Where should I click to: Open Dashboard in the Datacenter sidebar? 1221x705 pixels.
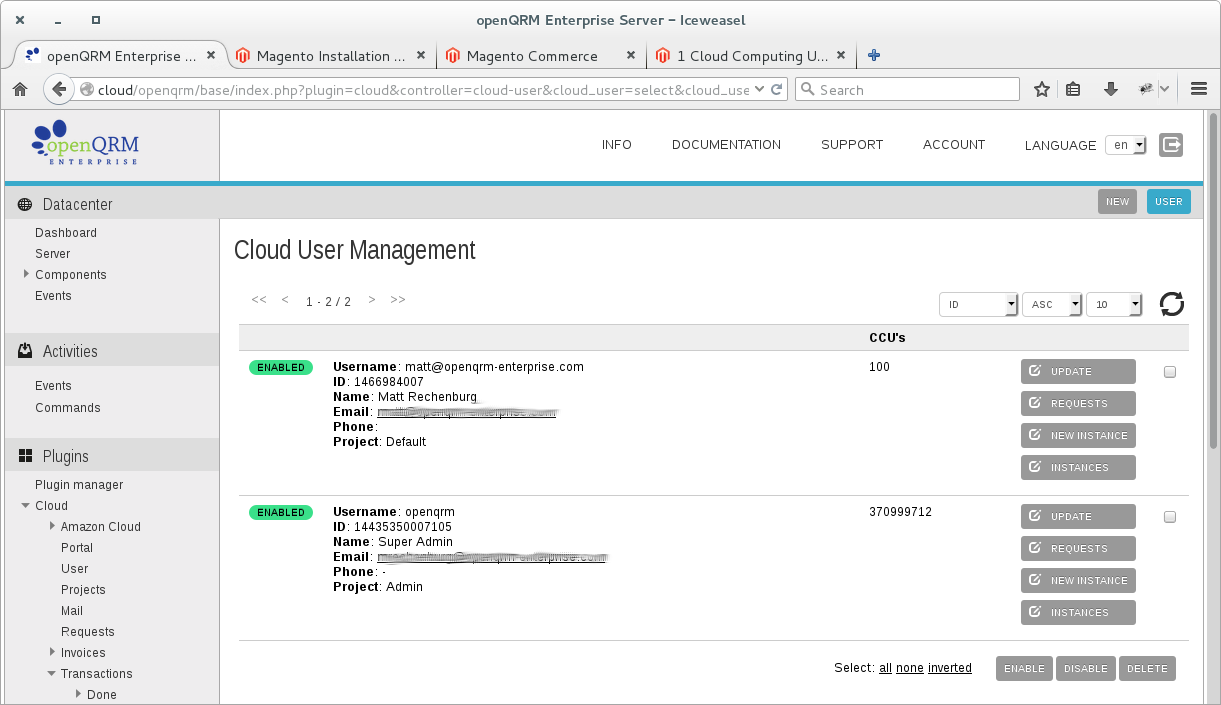pos(66,233)
